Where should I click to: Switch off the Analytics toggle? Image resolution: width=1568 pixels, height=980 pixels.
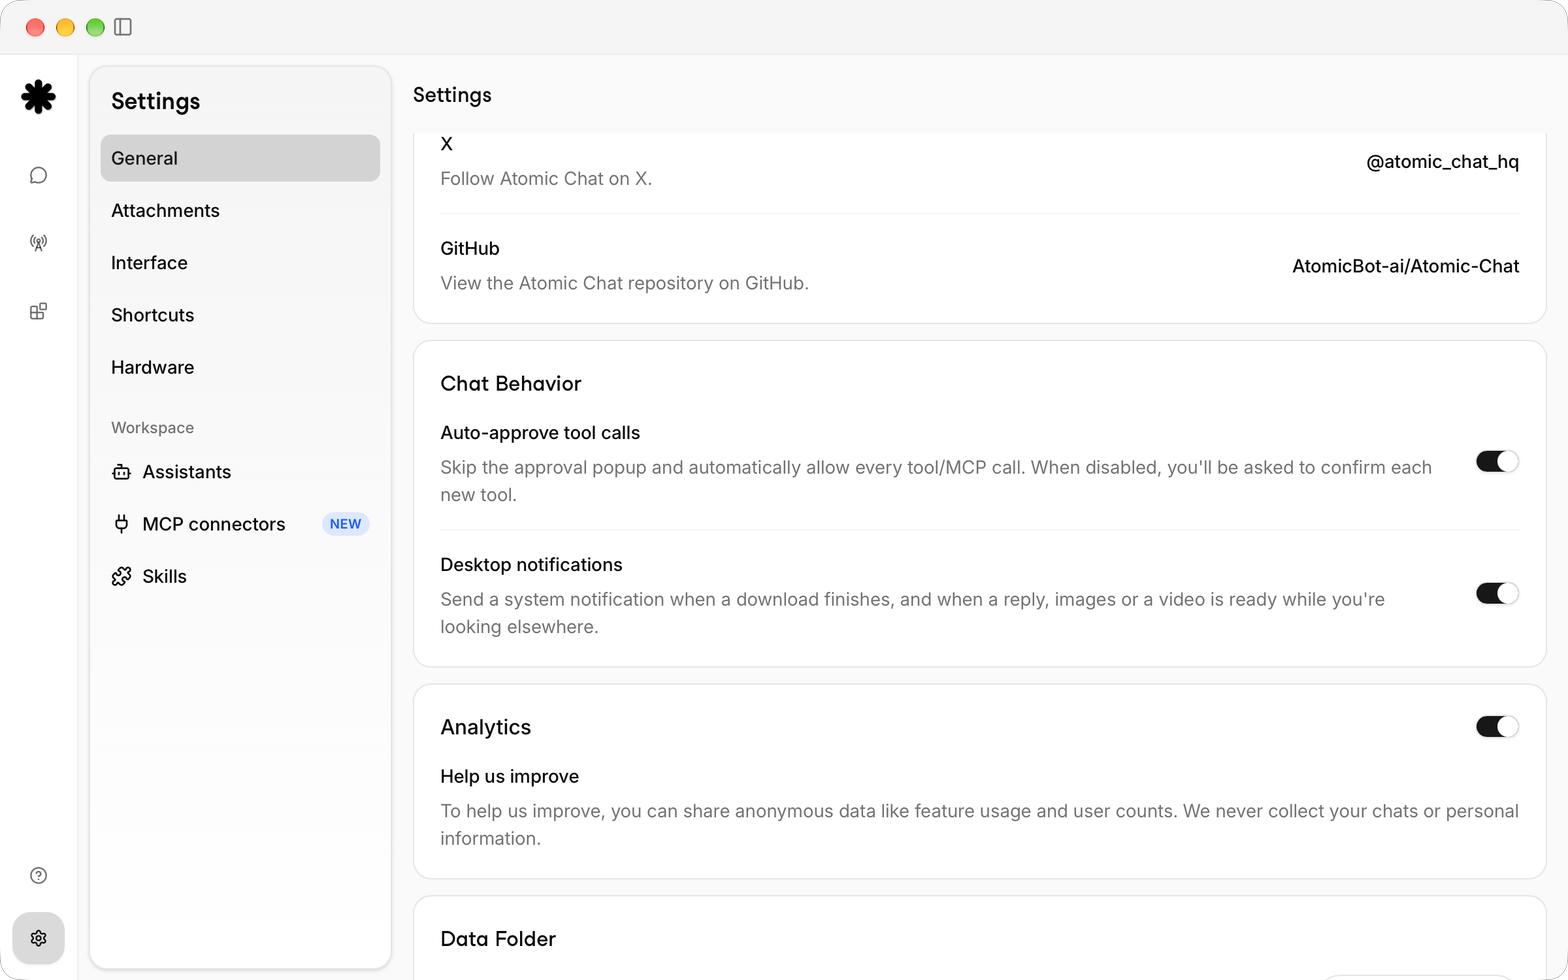click(1497, 727)
